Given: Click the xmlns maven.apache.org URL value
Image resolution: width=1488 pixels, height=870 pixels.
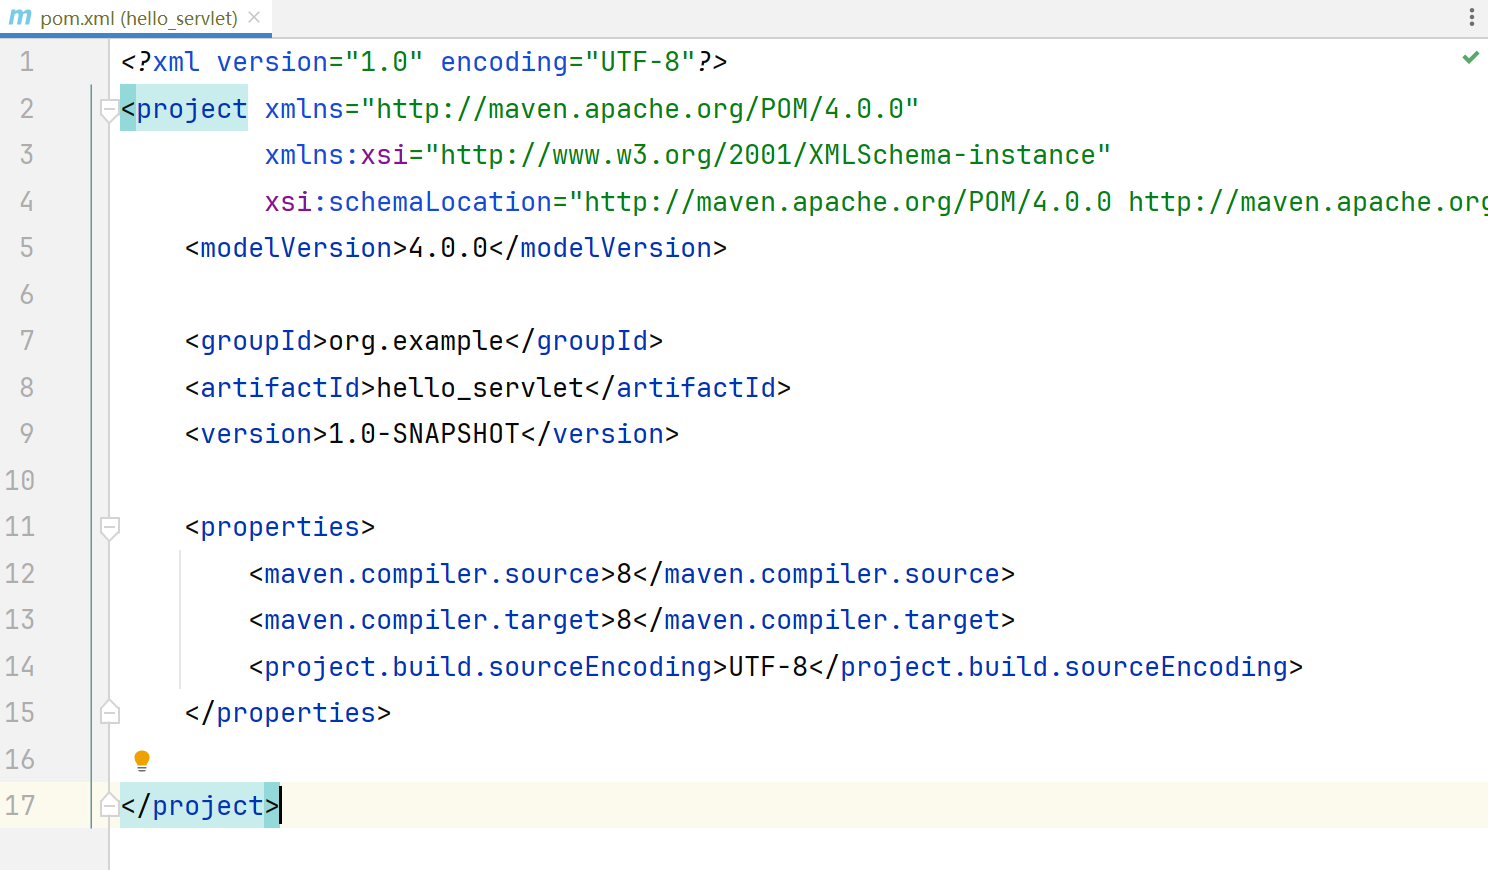Looking at the screenshot, I should [640, 109].
